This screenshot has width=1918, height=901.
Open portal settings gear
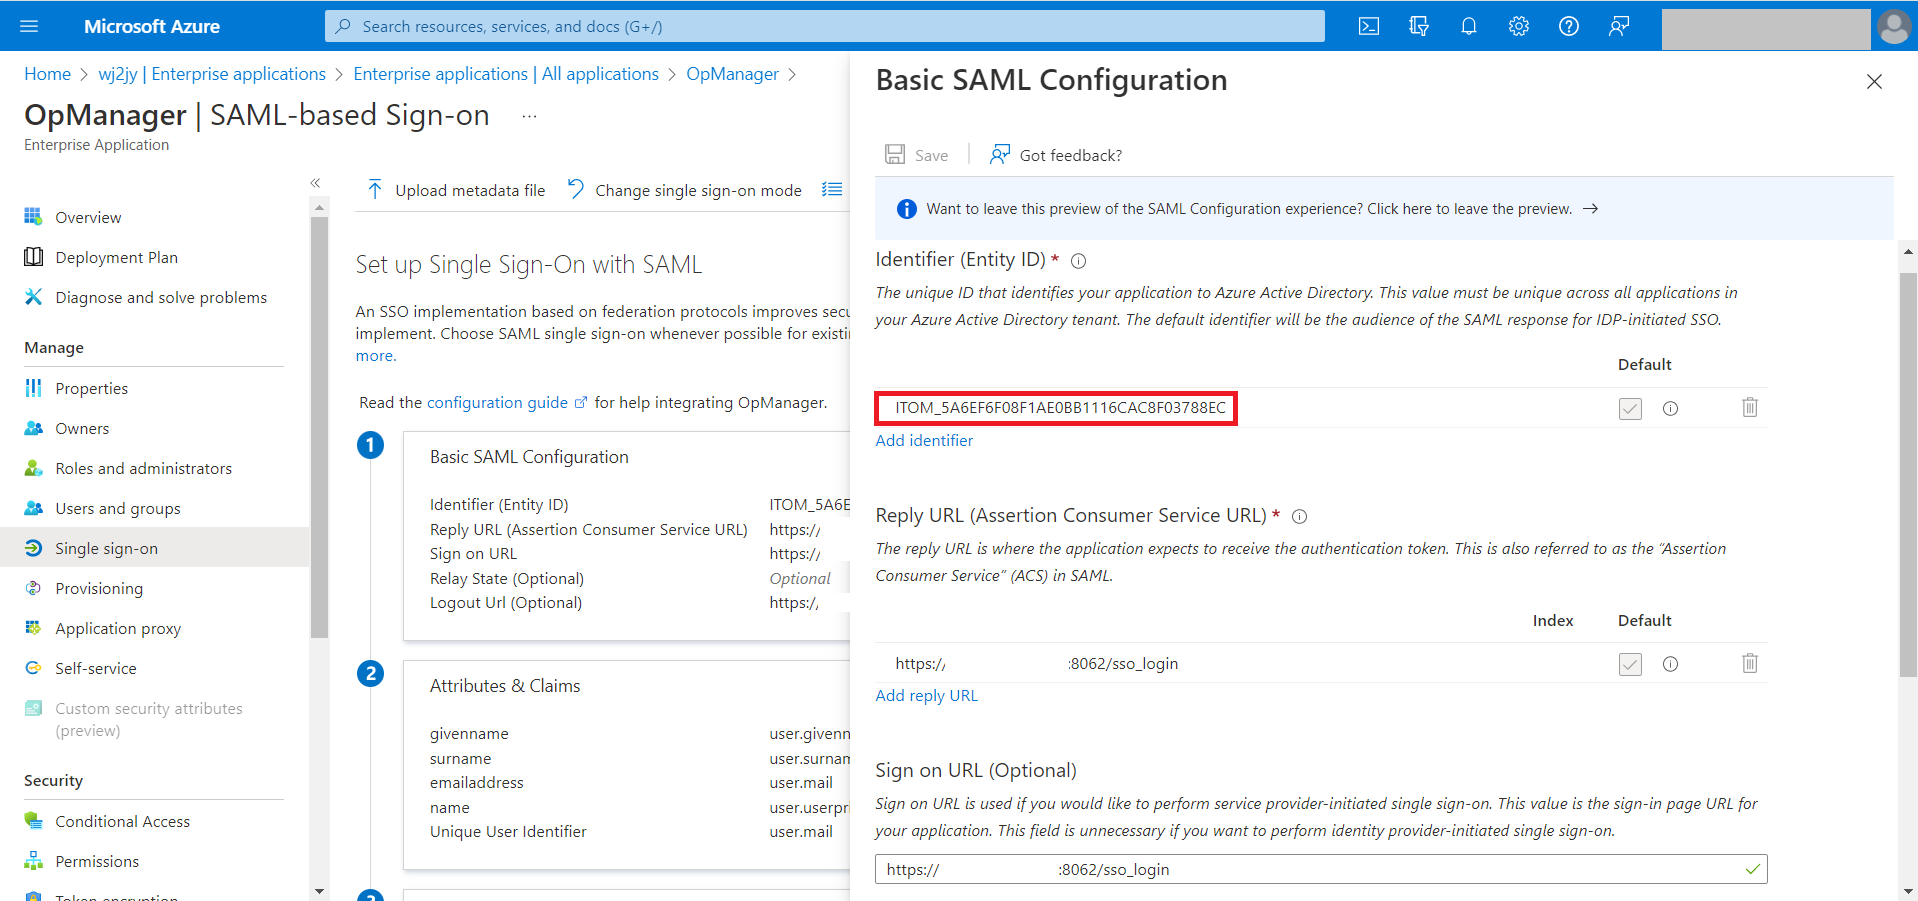tap(1519, 26)
